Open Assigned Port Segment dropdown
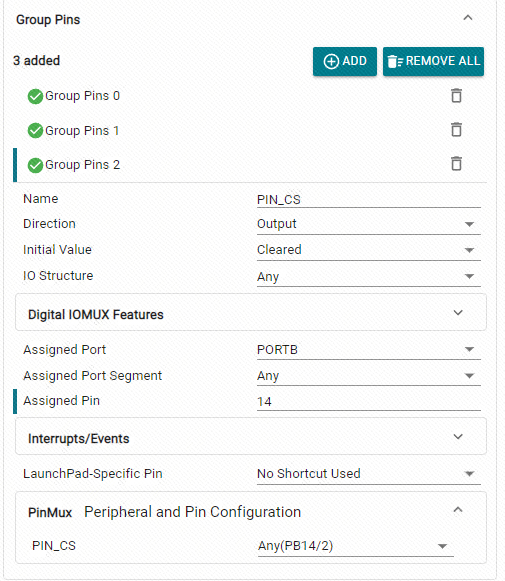 [x=369, y=376]
